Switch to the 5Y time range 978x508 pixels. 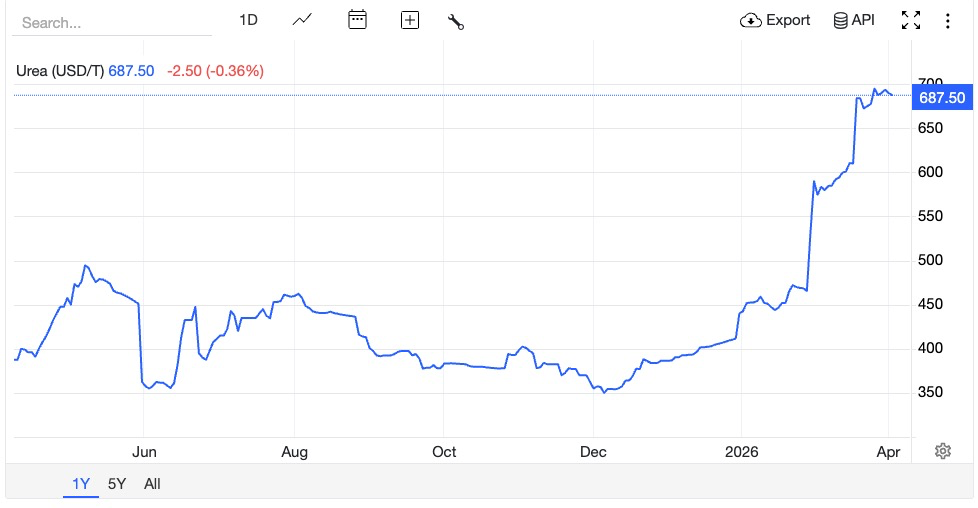coord(117,484)
